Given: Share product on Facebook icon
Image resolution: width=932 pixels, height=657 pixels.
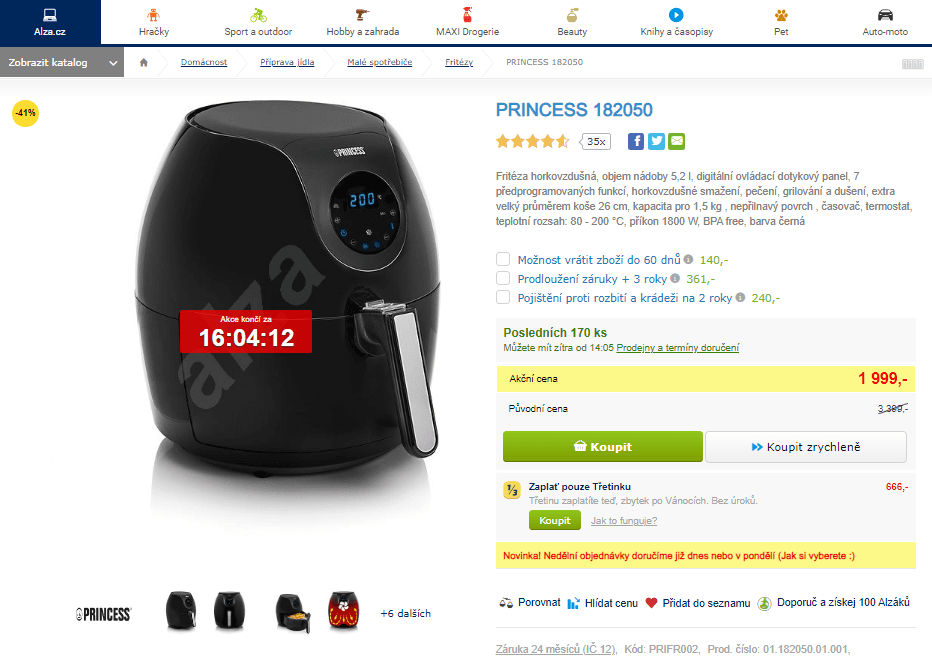Looking at the screenshot, I should (x=635, y=142).
